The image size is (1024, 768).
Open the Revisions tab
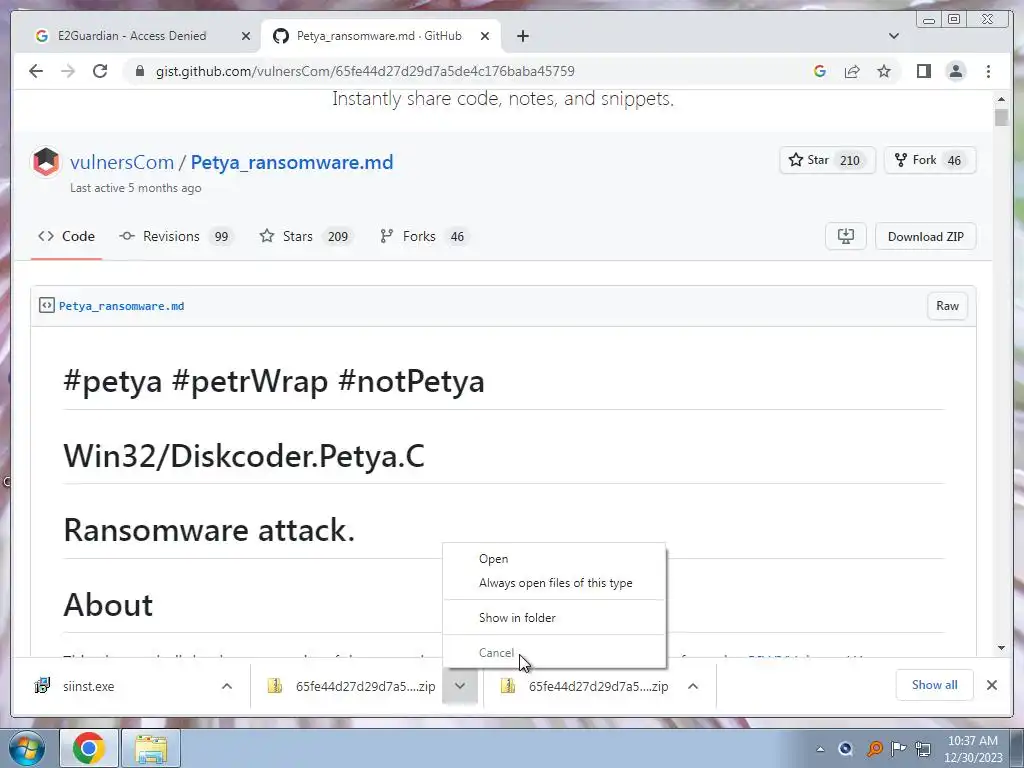pyautogui.click(x=176, y=236)
